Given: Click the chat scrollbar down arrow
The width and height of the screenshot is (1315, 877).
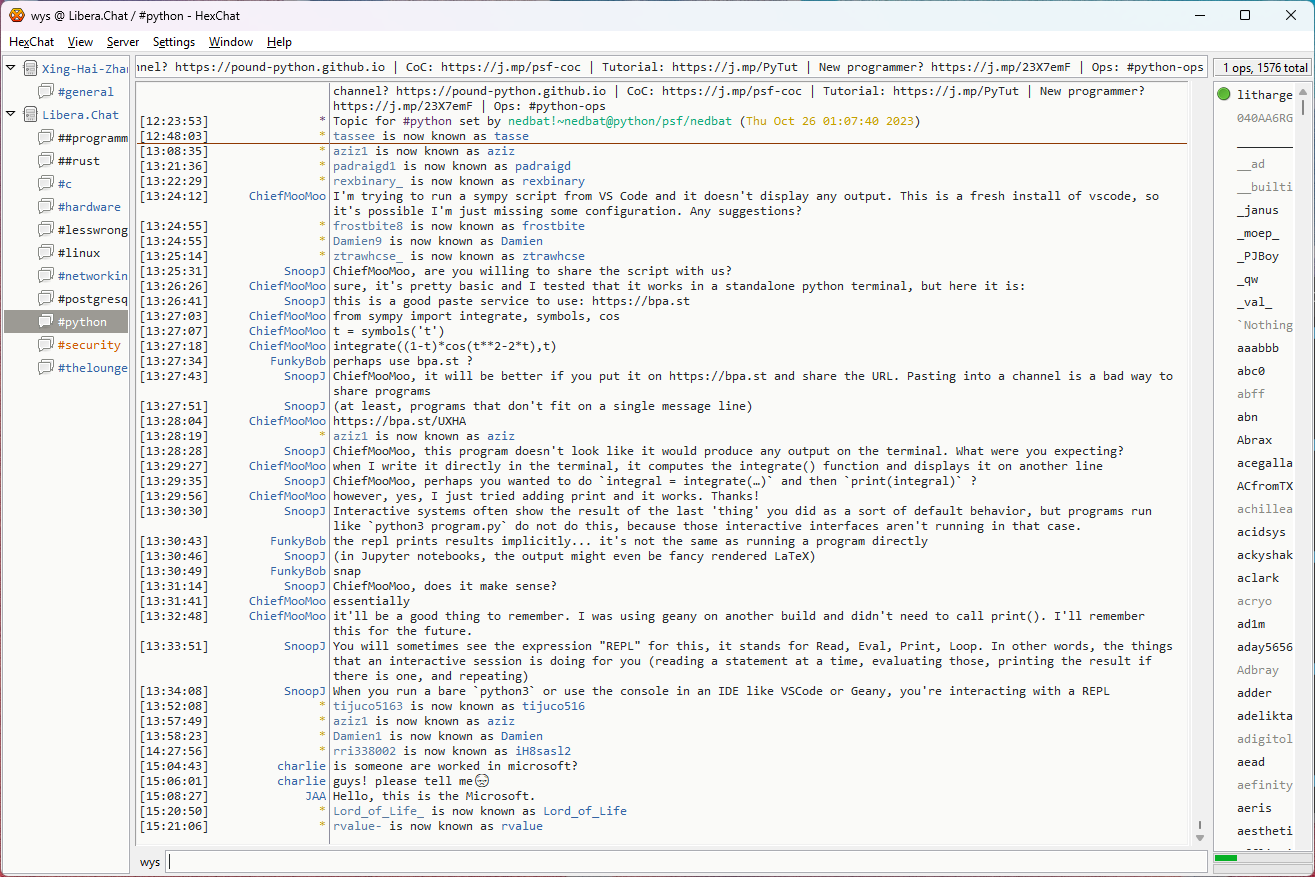Looking at the screenshot, I should pos(1200,836).
